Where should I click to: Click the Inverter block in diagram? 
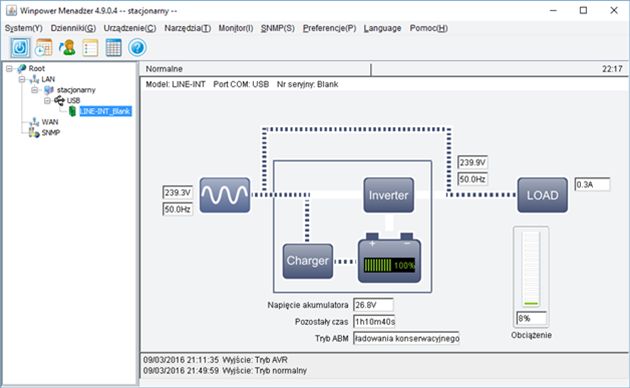(389, 195)
